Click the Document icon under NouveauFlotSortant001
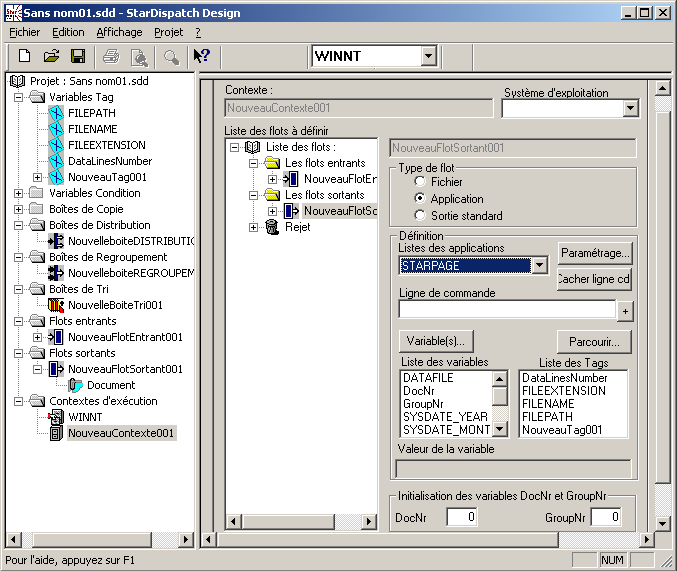 pyautogui.click(x=76, y=385)
